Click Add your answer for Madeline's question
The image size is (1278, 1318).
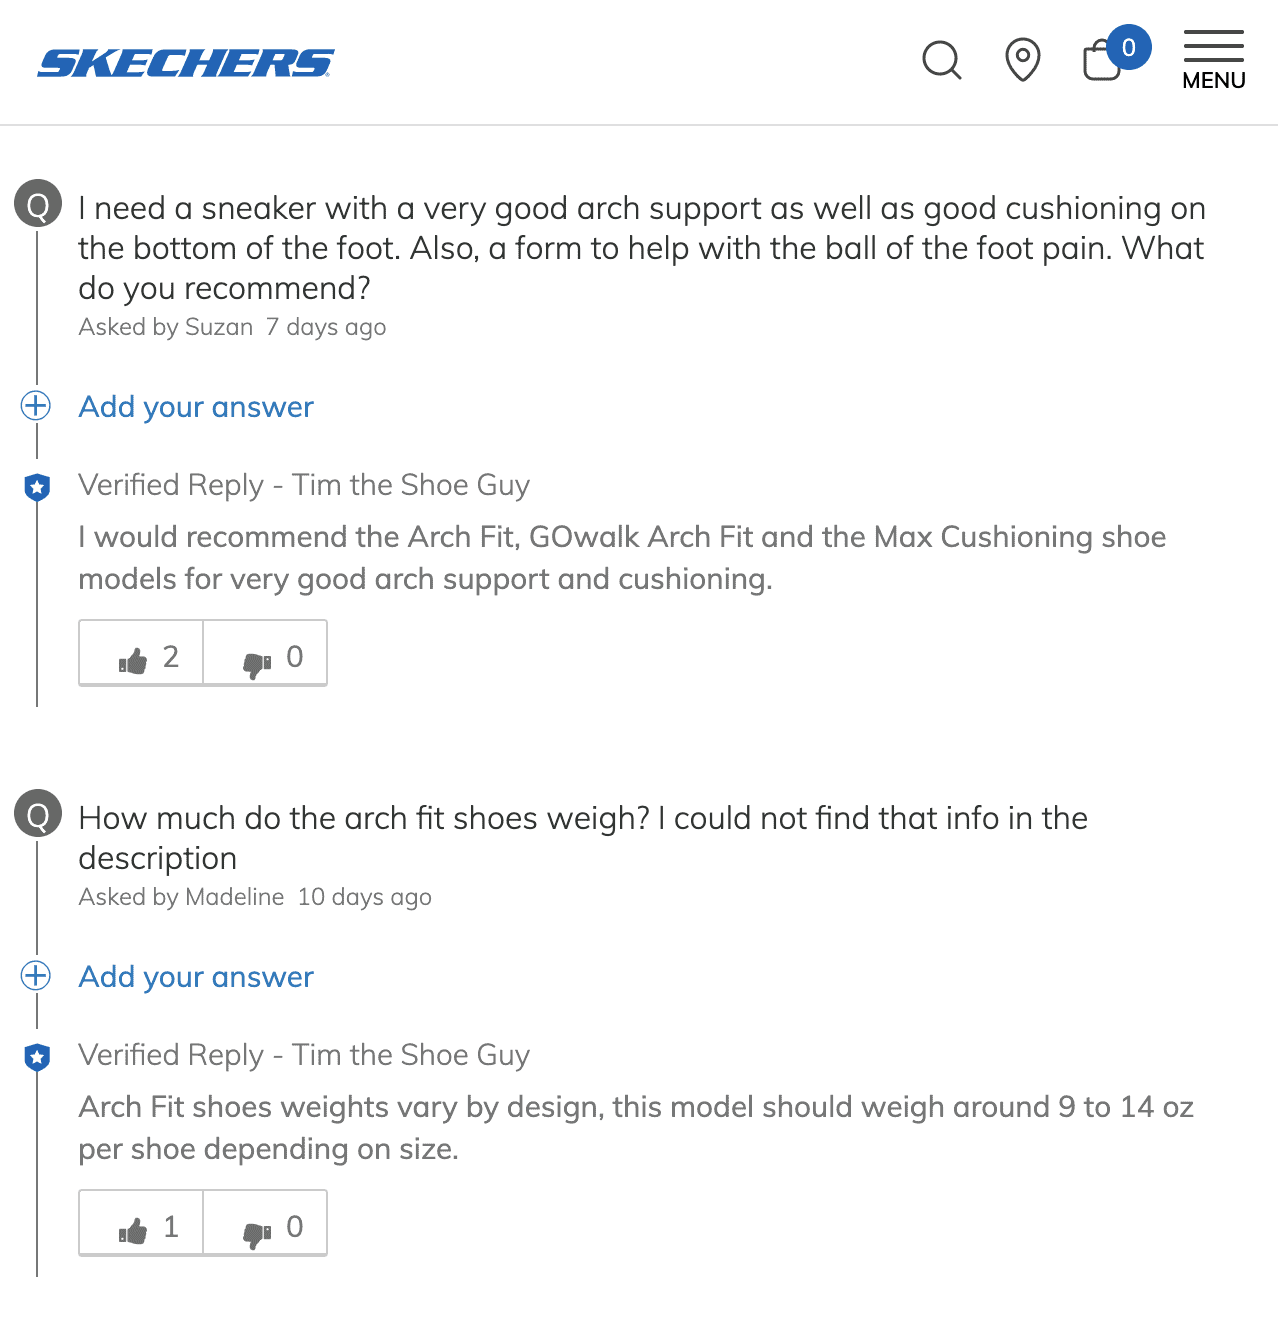coord(196,977)
